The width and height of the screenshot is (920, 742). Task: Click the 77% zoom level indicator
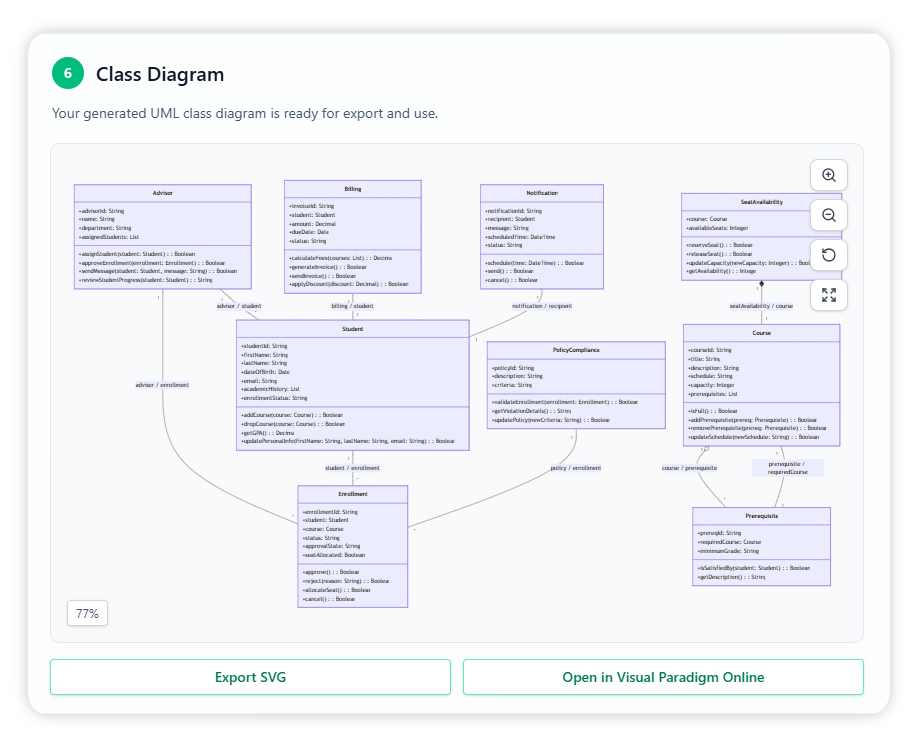(x=87, y=613)
